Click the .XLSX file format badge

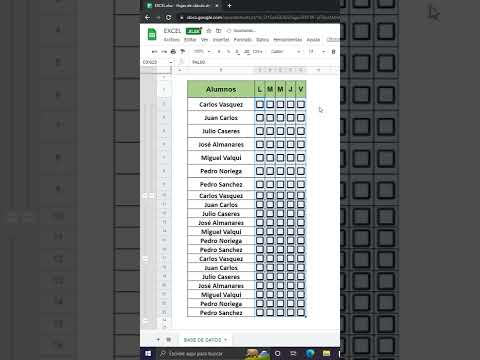coord(193,31)
